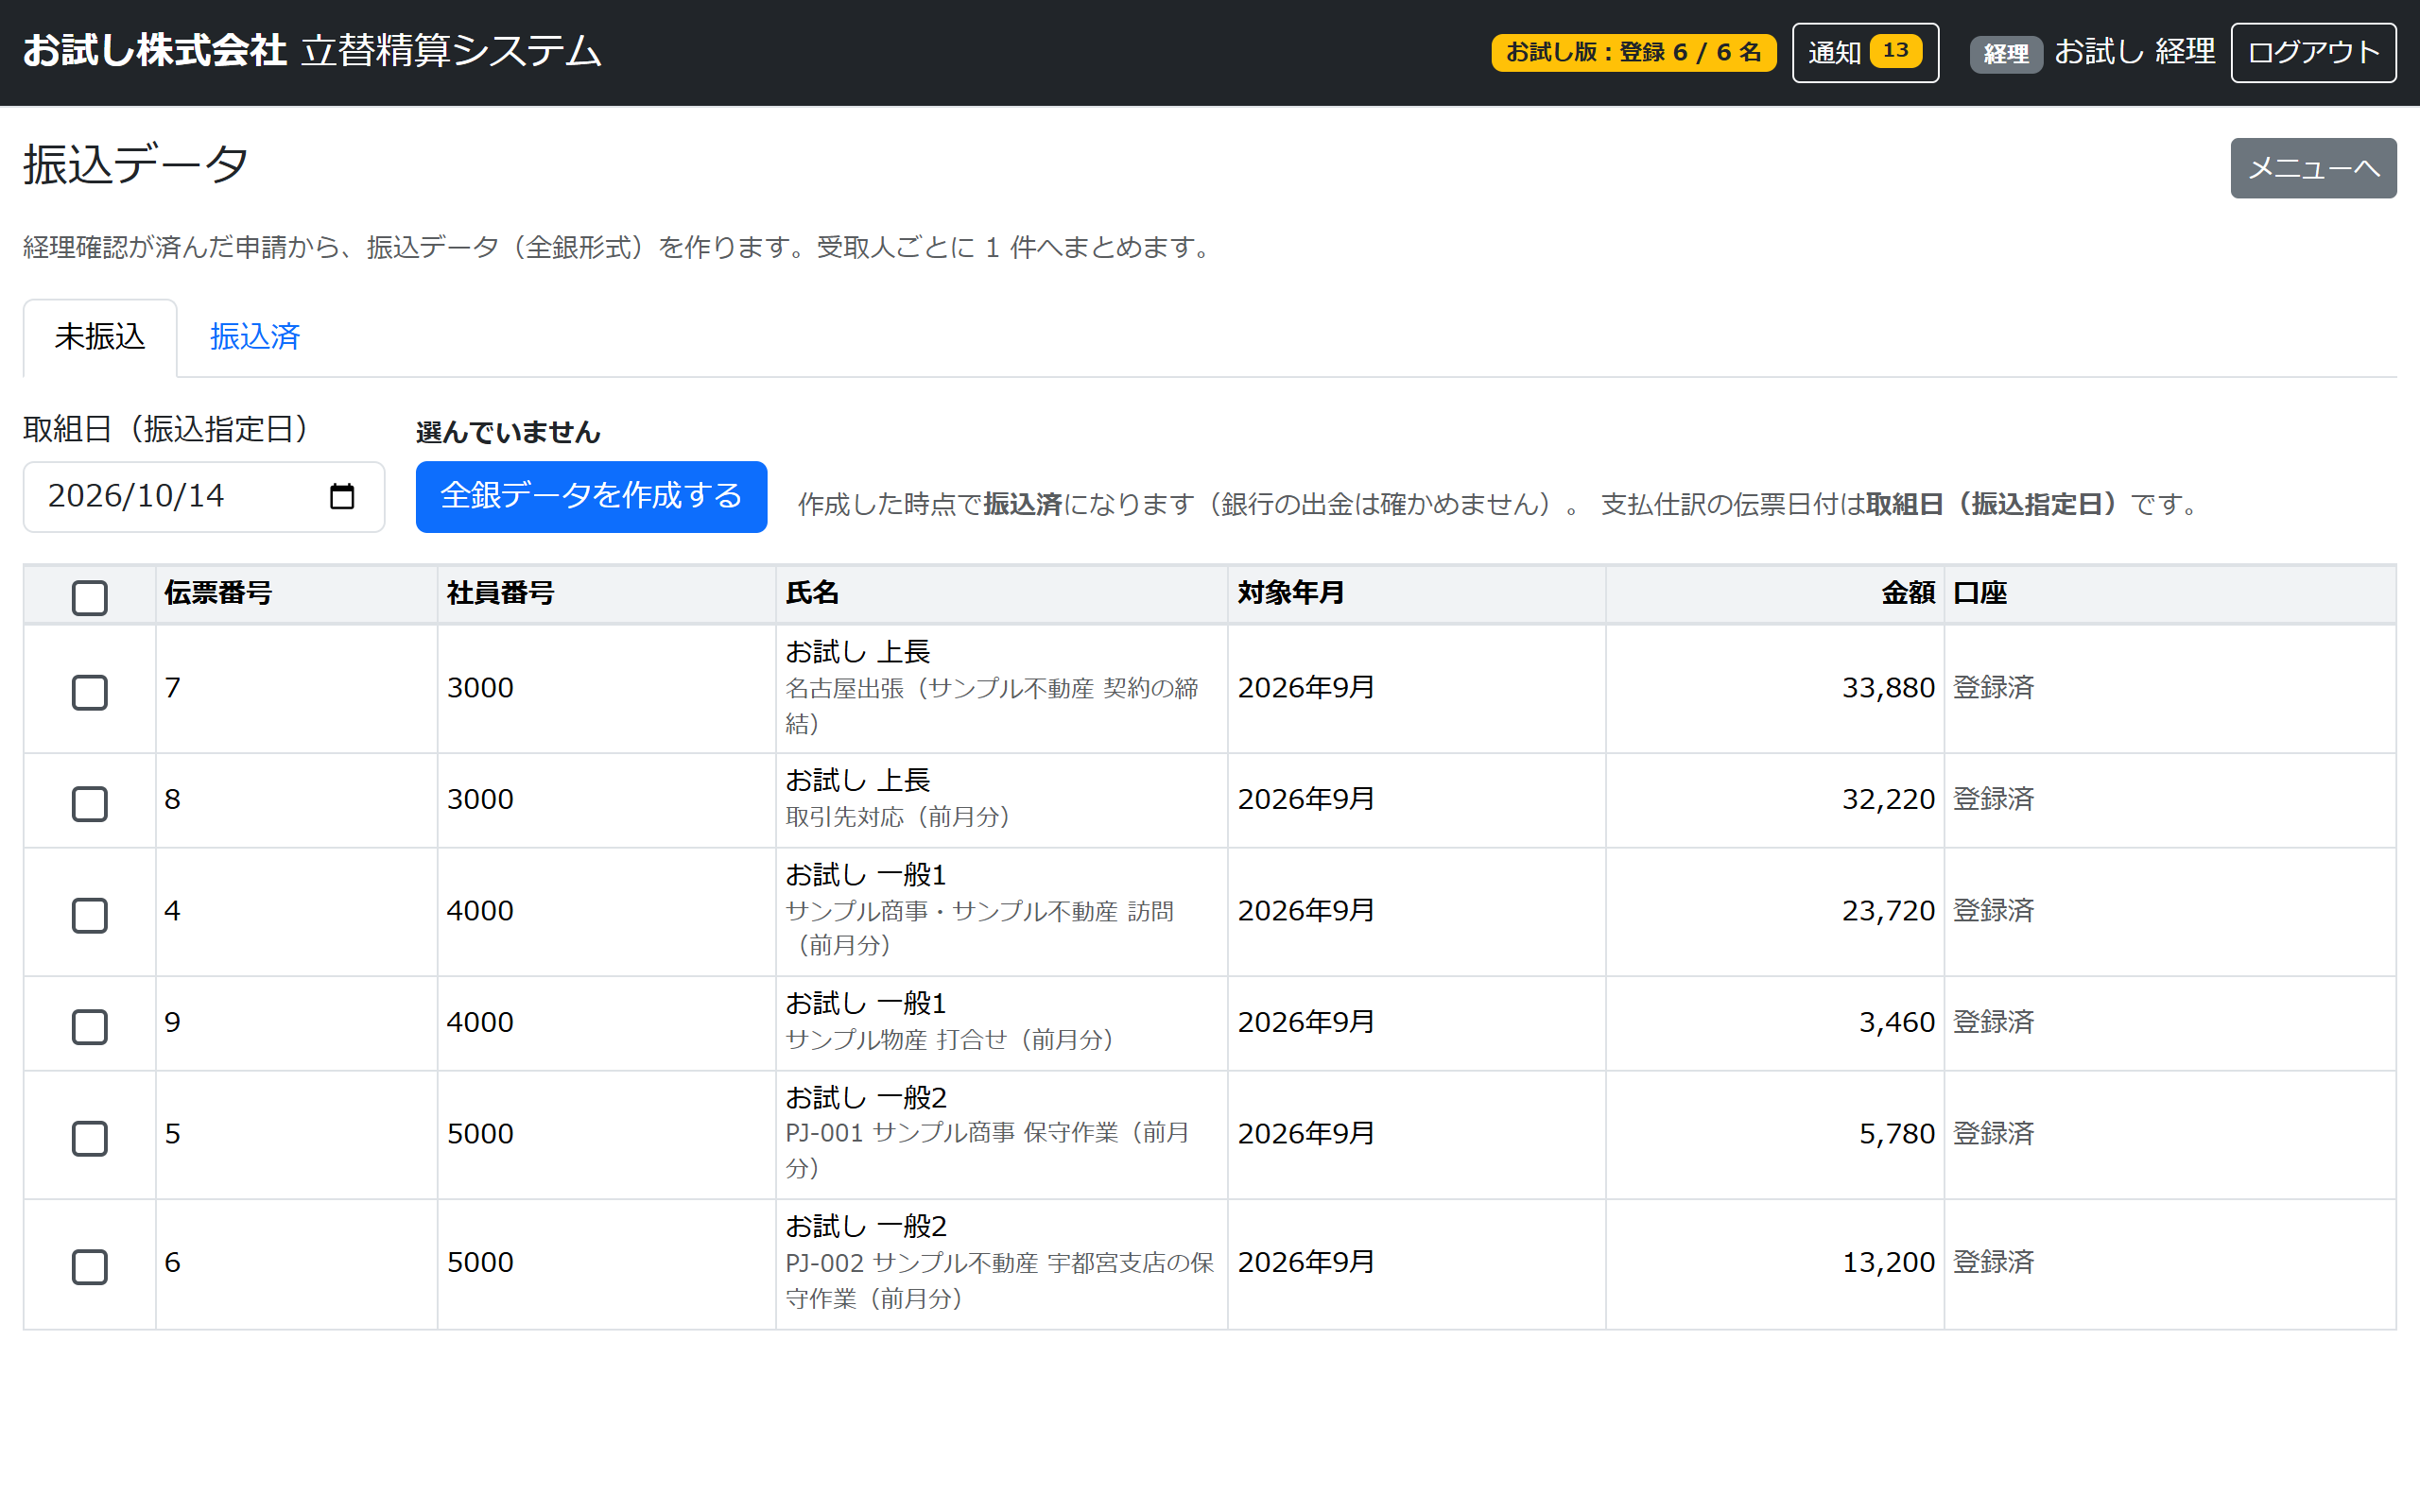Open the 通知 notifications button

[x=1865, y=52]
